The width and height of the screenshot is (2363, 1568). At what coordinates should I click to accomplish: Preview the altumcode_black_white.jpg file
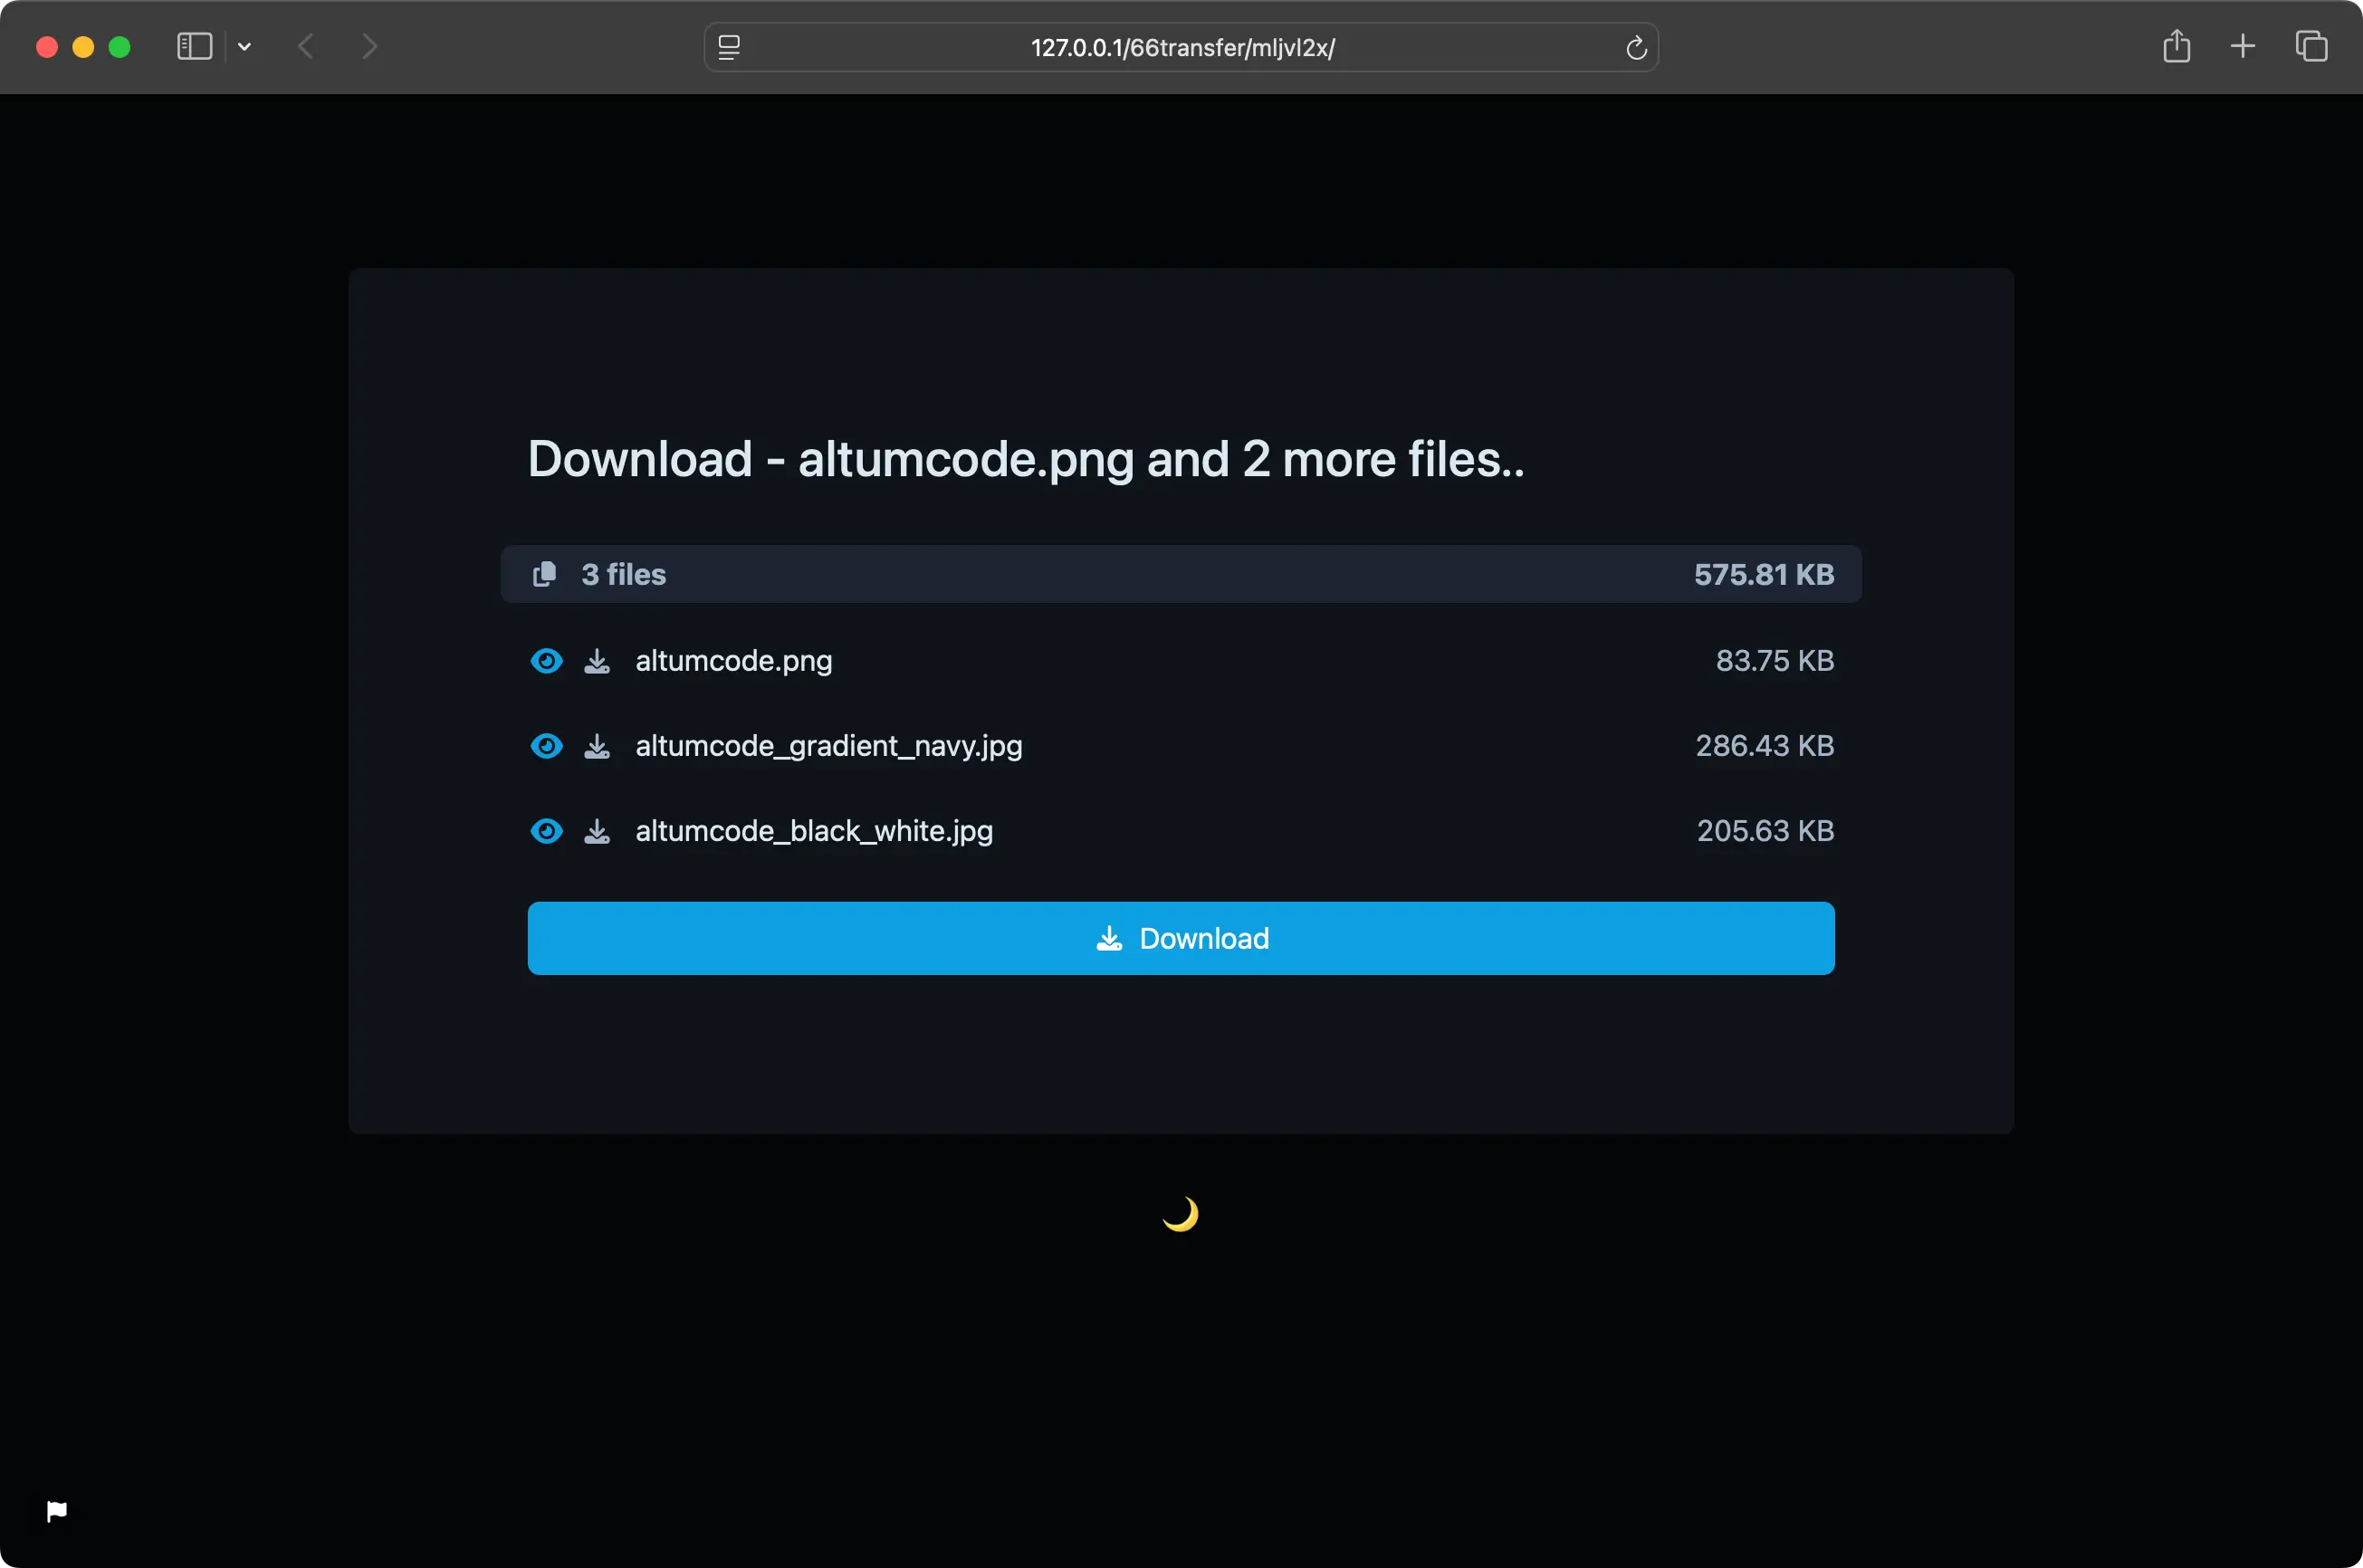pyautogui.click(x=546, y=830)
